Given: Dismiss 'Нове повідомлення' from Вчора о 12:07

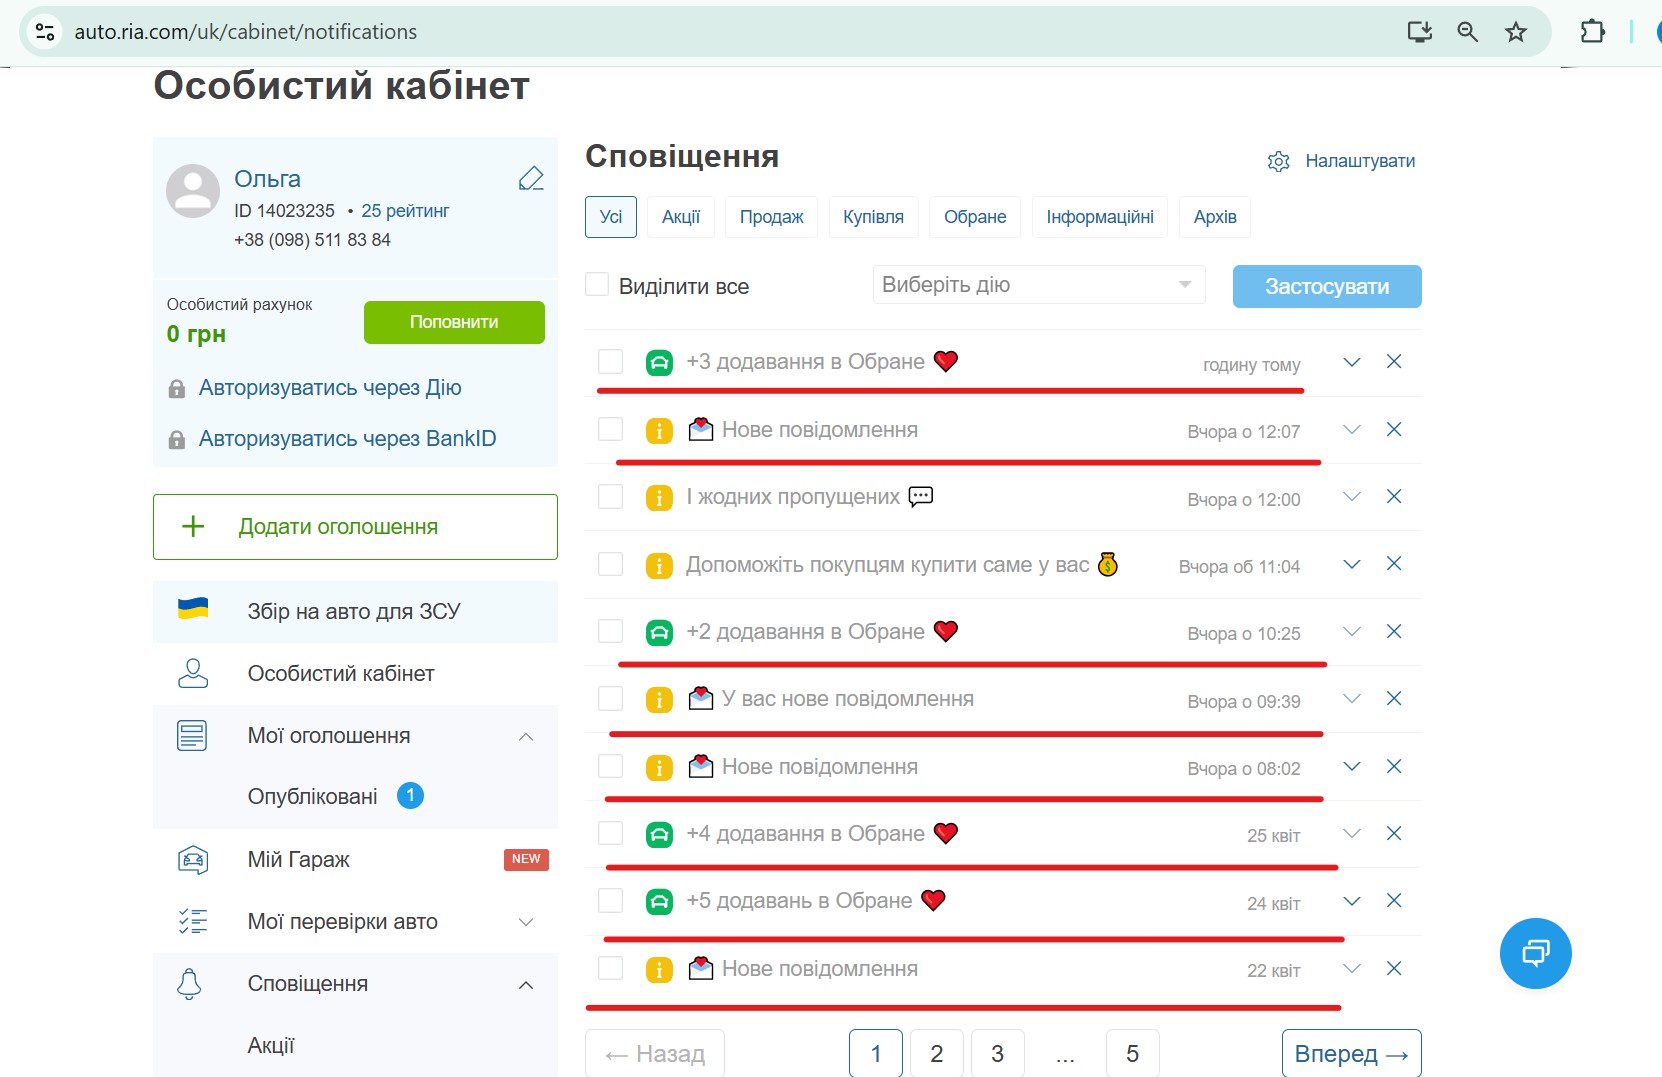Looking at the screenshot, I should [x=1394, y=429].
